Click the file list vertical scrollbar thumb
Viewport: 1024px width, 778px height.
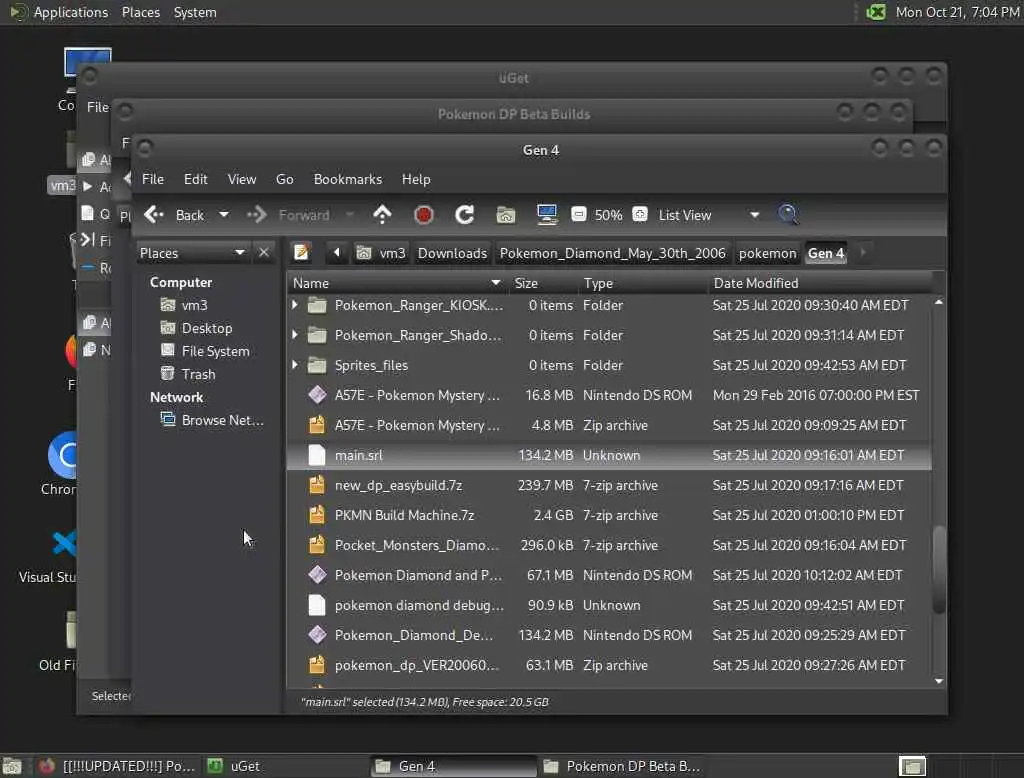tap(939, 570)
